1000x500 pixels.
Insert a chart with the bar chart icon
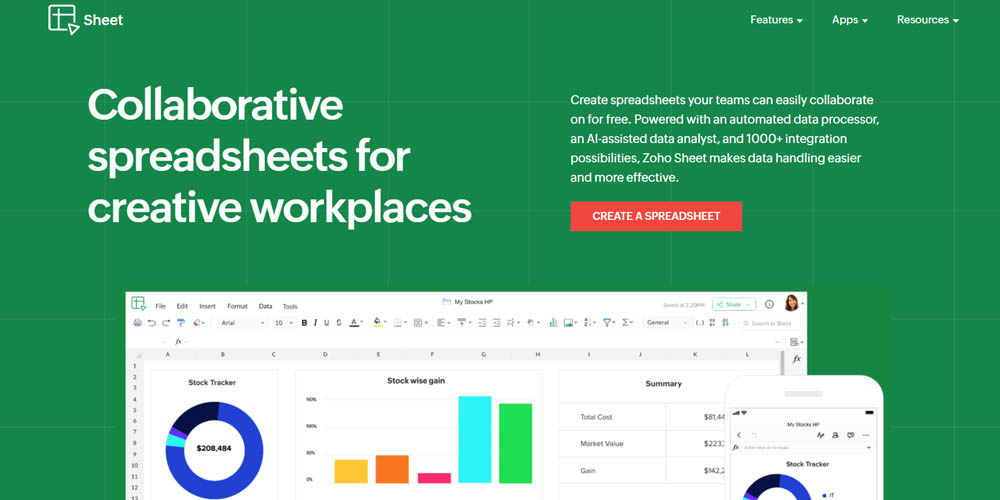click(553, 323)
